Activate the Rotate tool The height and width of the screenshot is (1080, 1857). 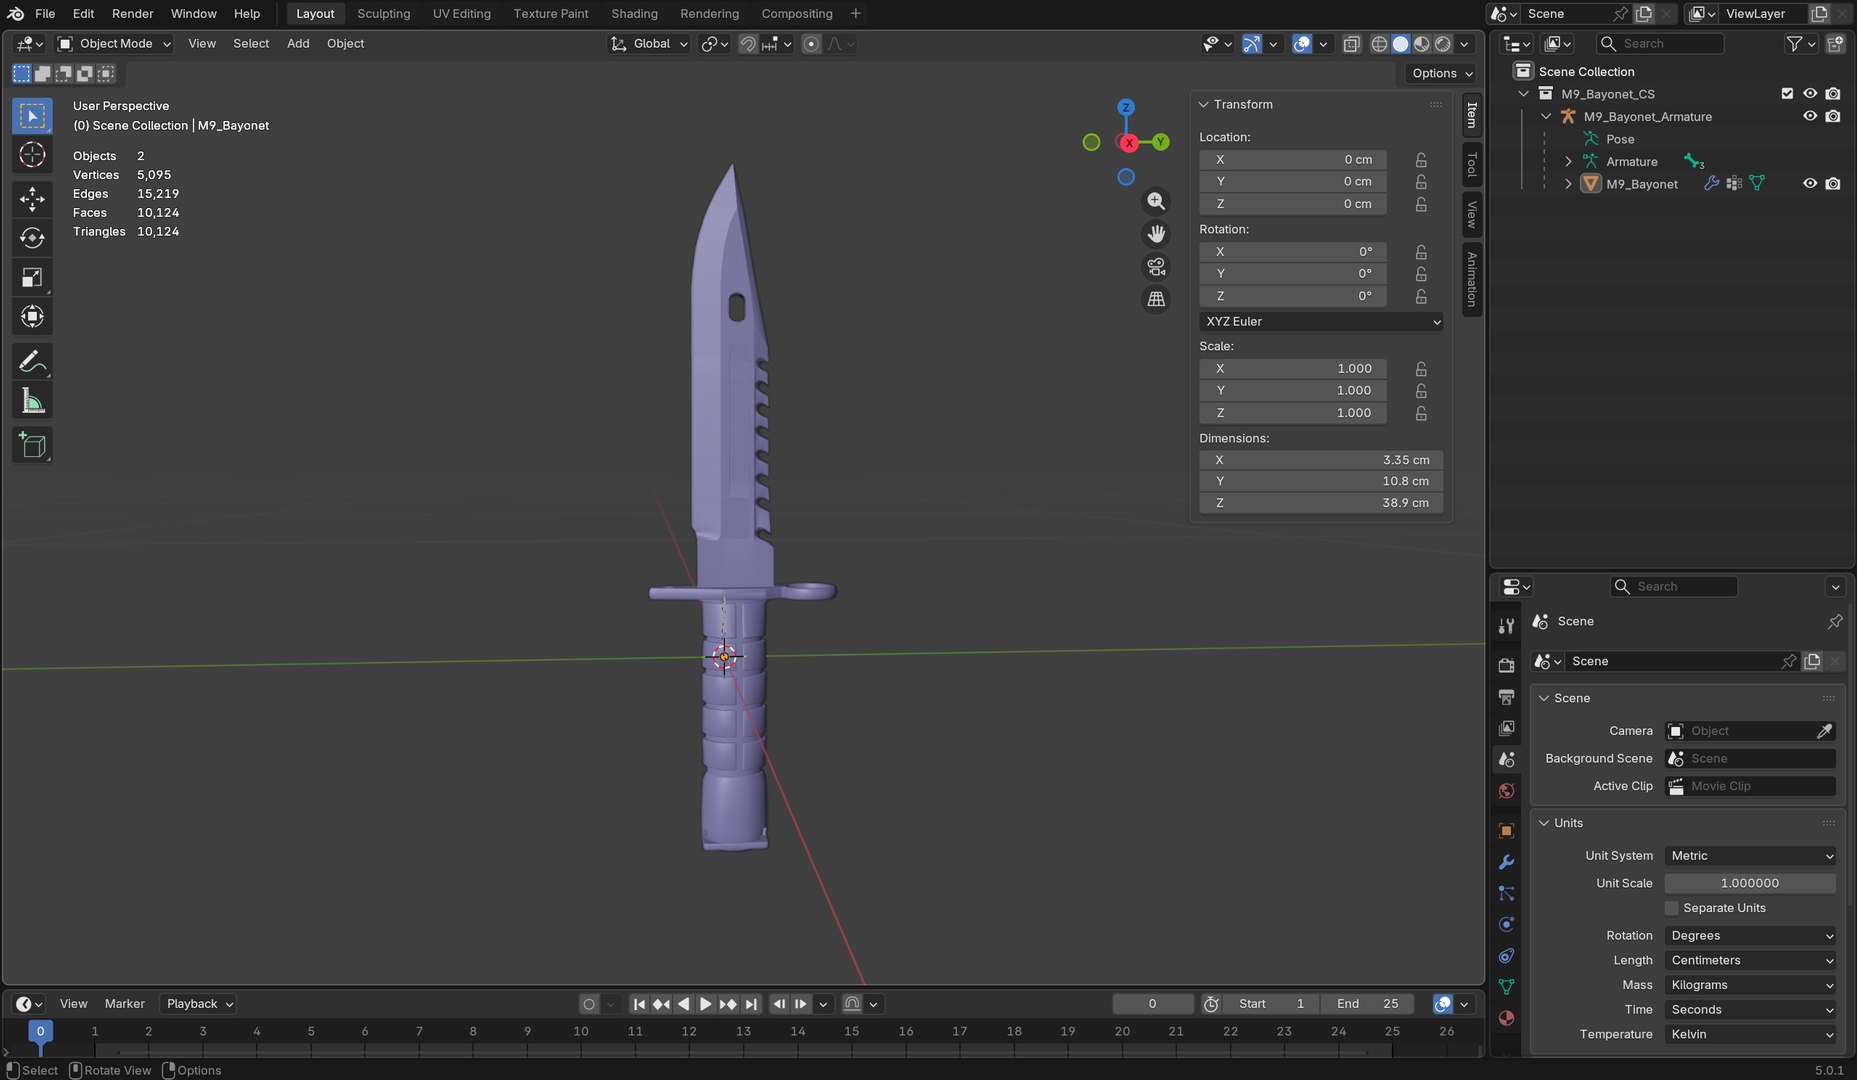click(32, 238)
